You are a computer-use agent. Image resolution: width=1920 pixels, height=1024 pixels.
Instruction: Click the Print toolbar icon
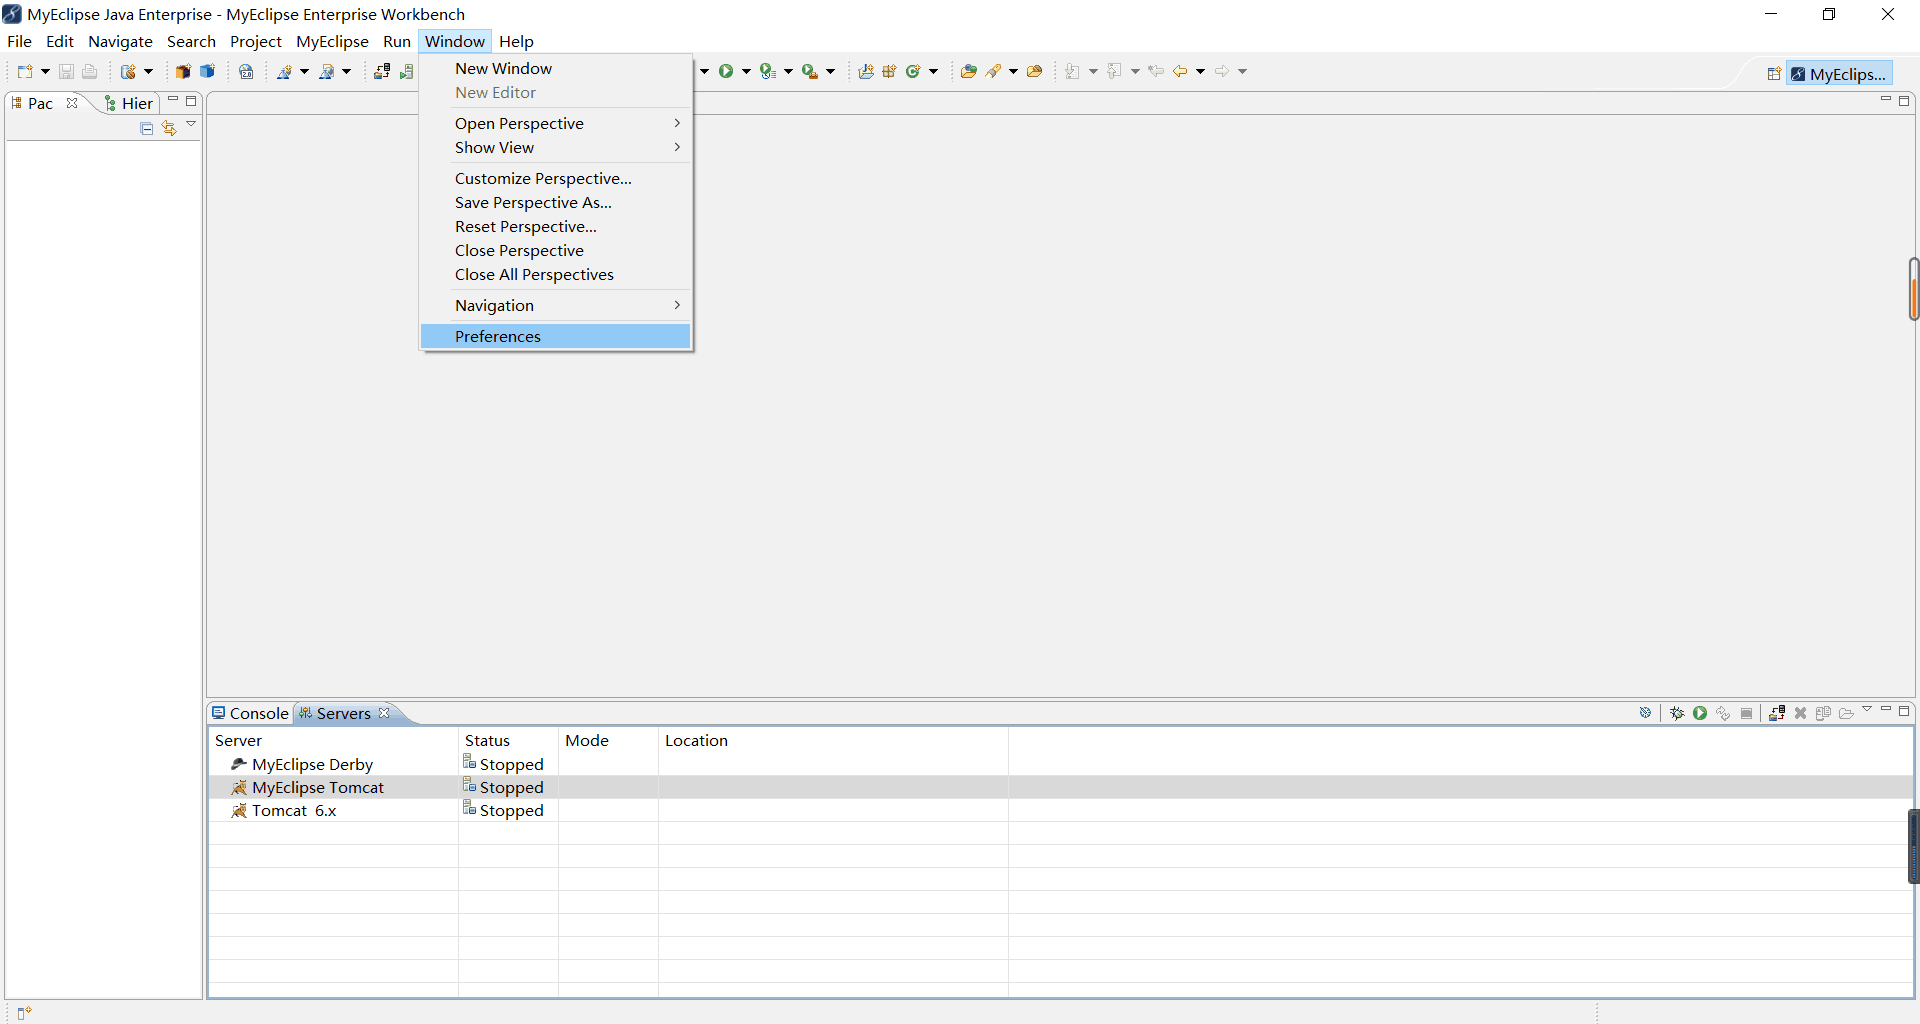[x=90, y=71]
